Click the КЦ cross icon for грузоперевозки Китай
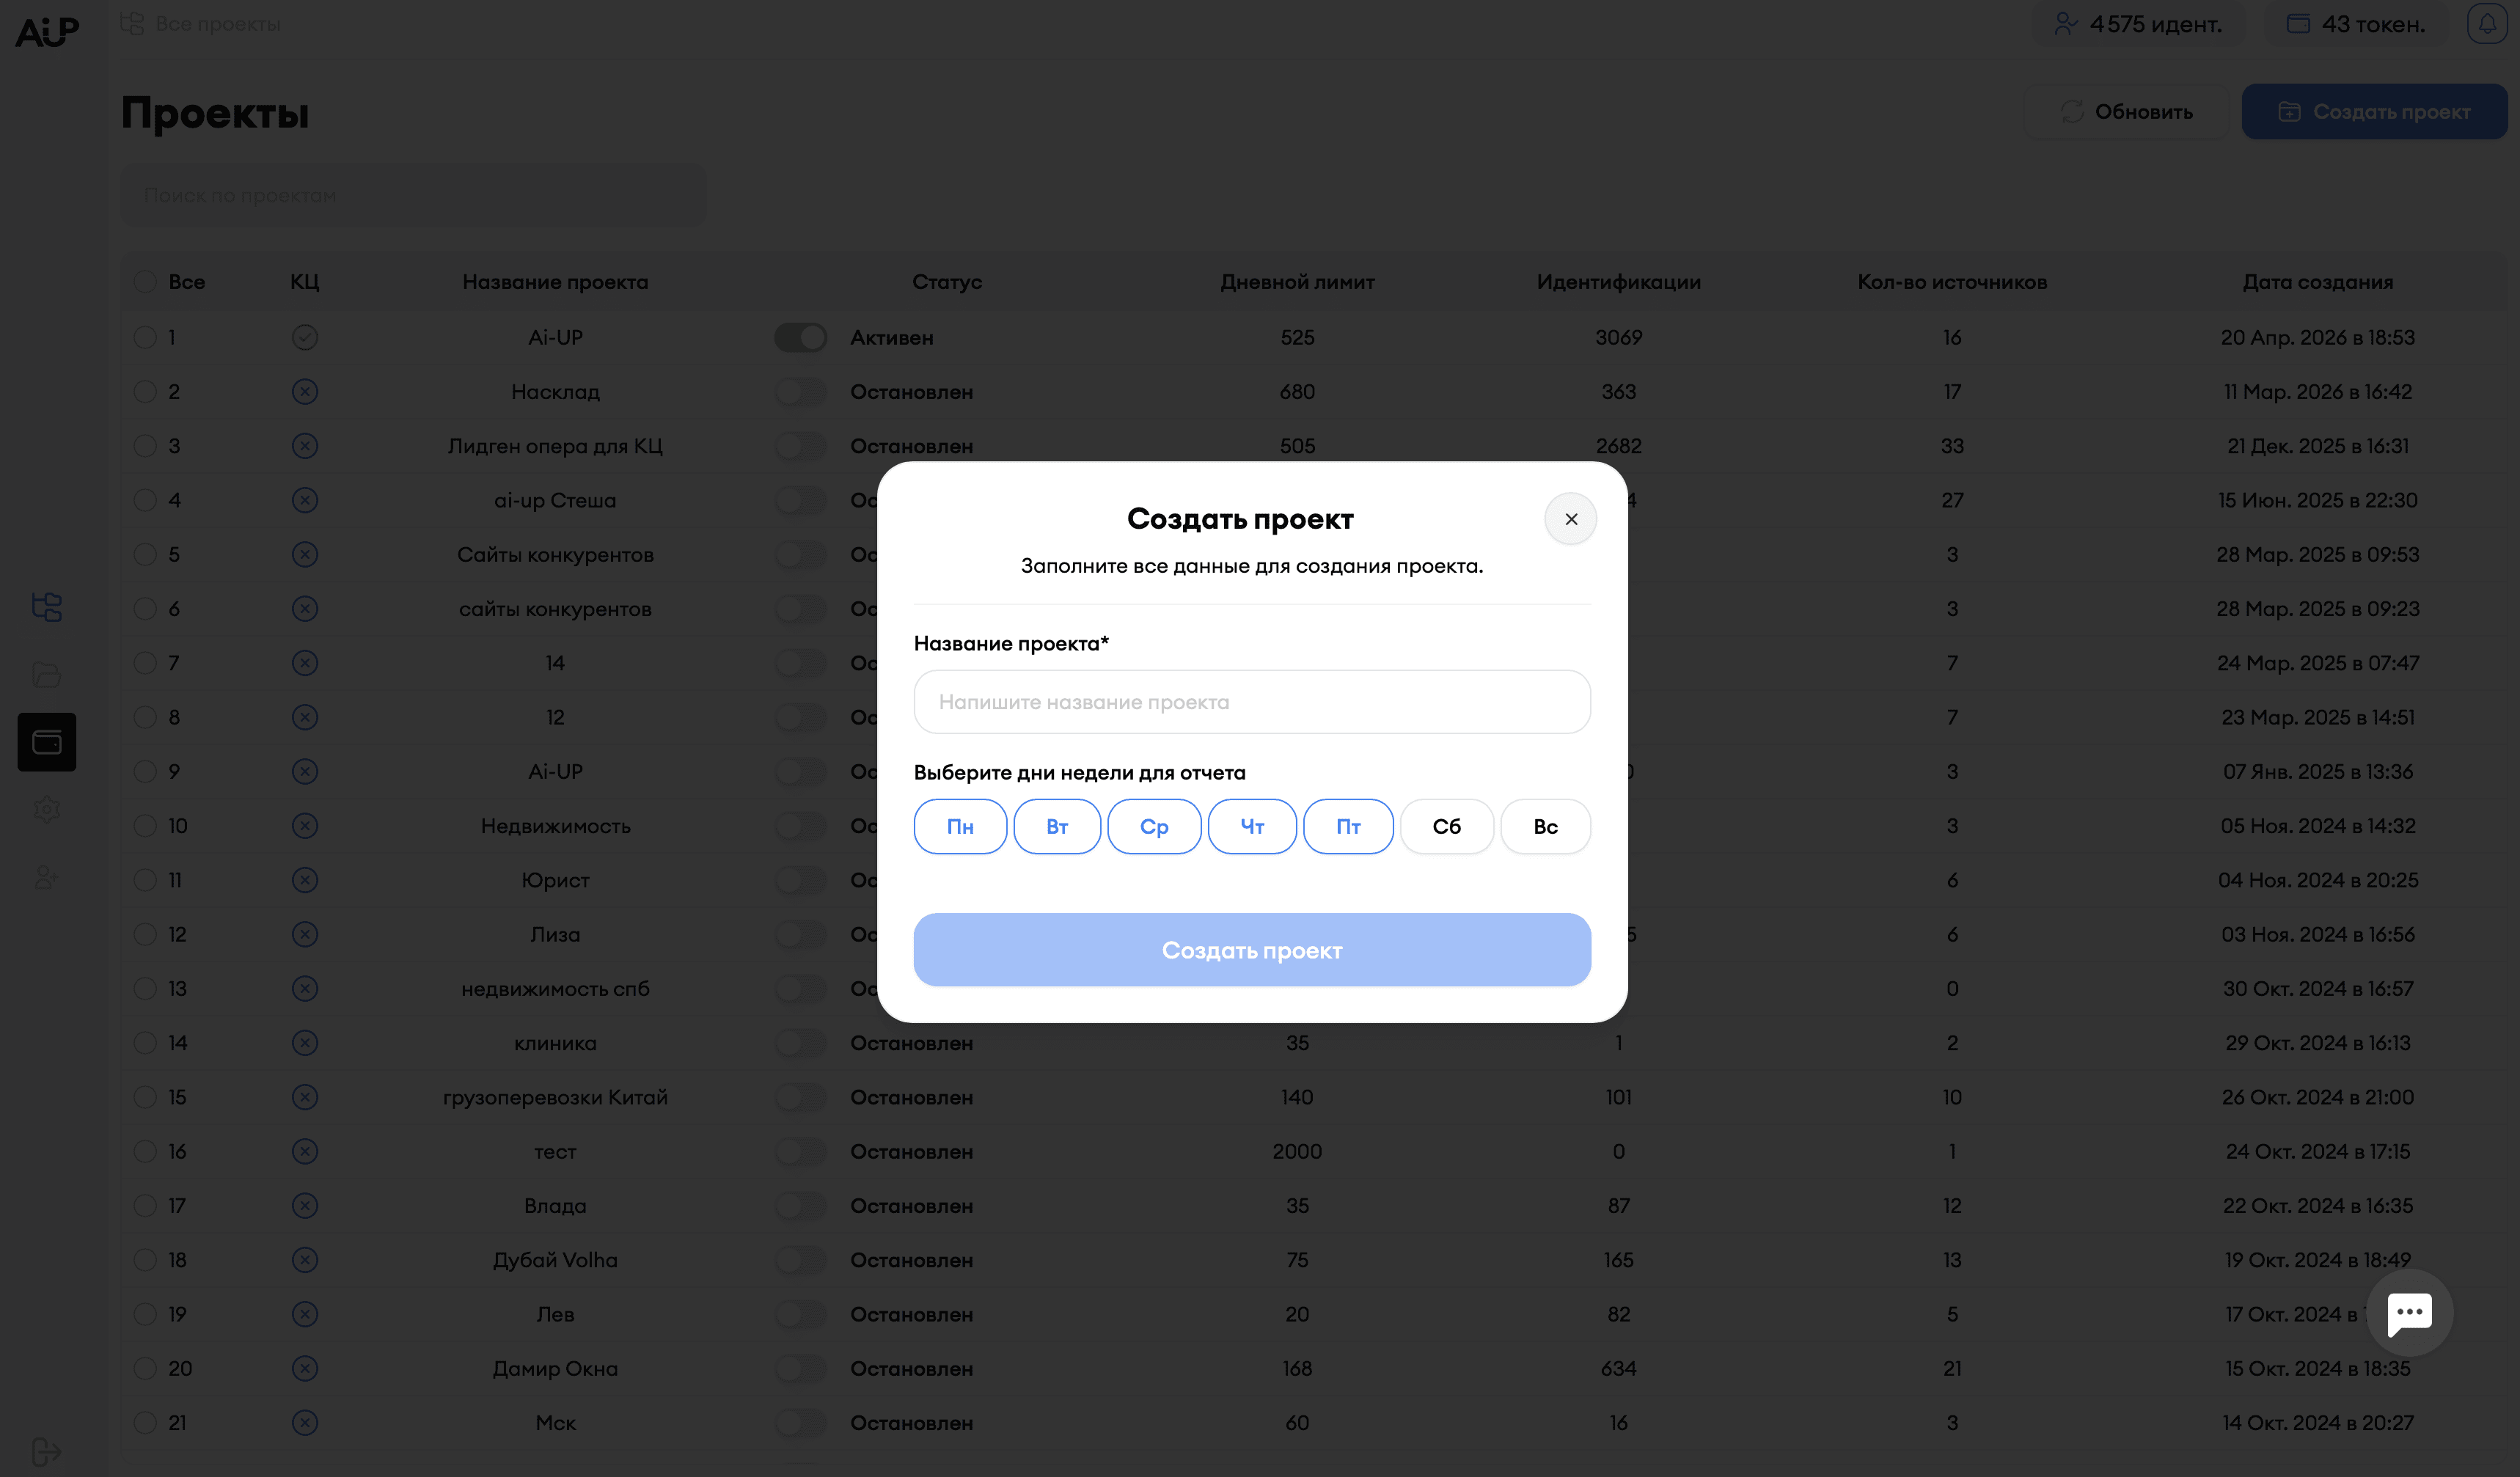The width and height of the screenshot is (2520, 1477). point(305,1097)
